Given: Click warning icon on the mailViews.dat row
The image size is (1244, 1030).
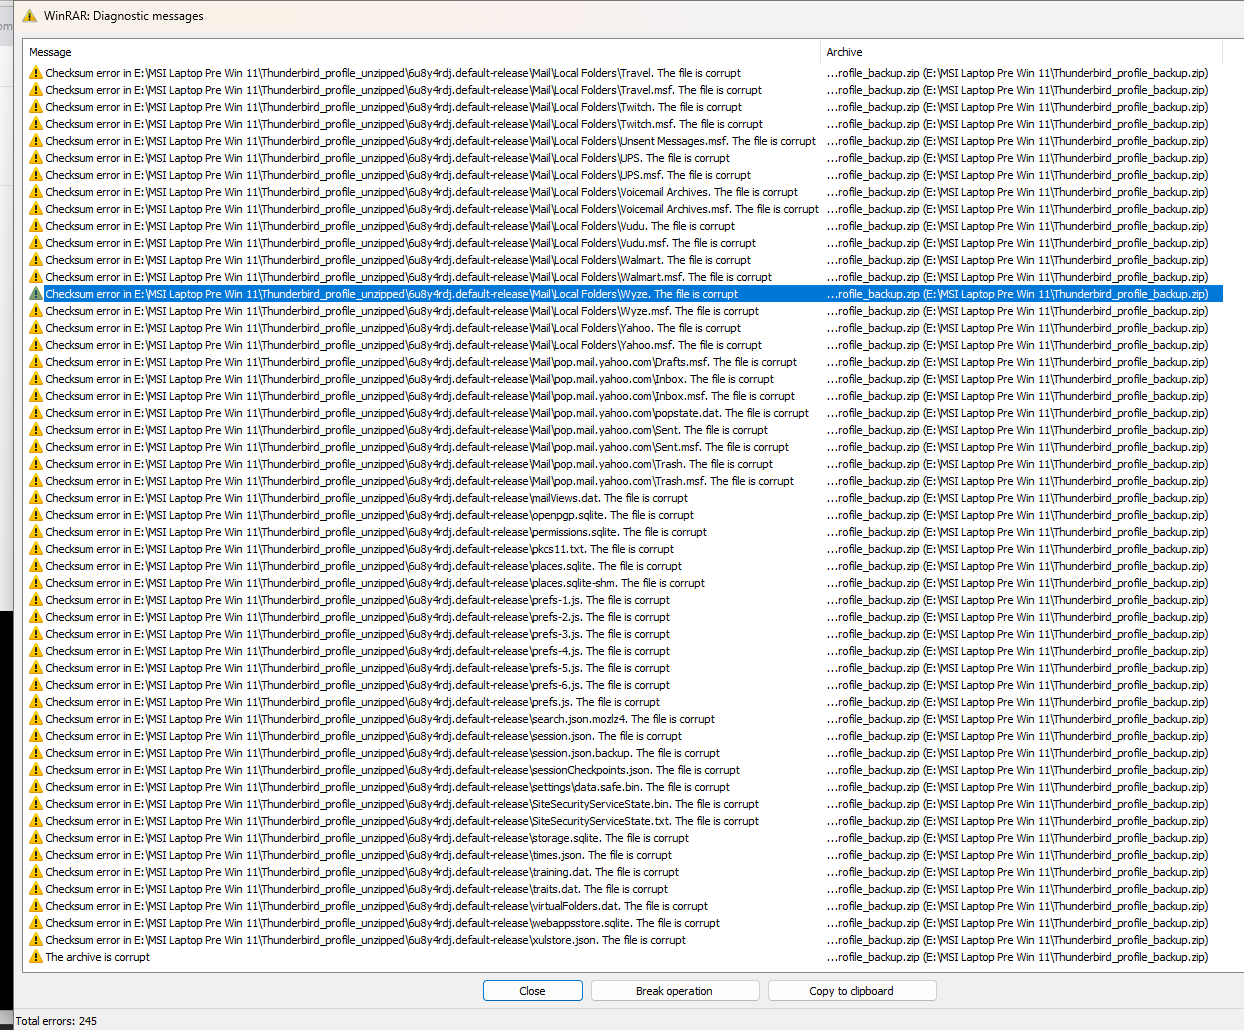Looking at the screenshot, I should 36,498.
